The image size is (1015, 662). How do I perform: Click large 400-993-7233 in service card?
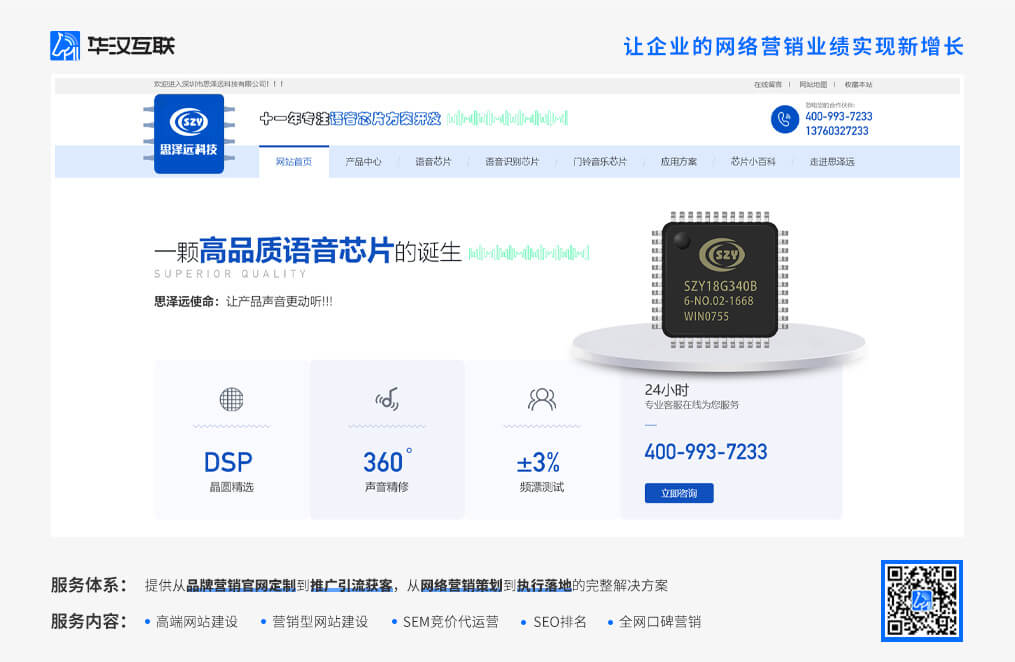tap(706, 452)
